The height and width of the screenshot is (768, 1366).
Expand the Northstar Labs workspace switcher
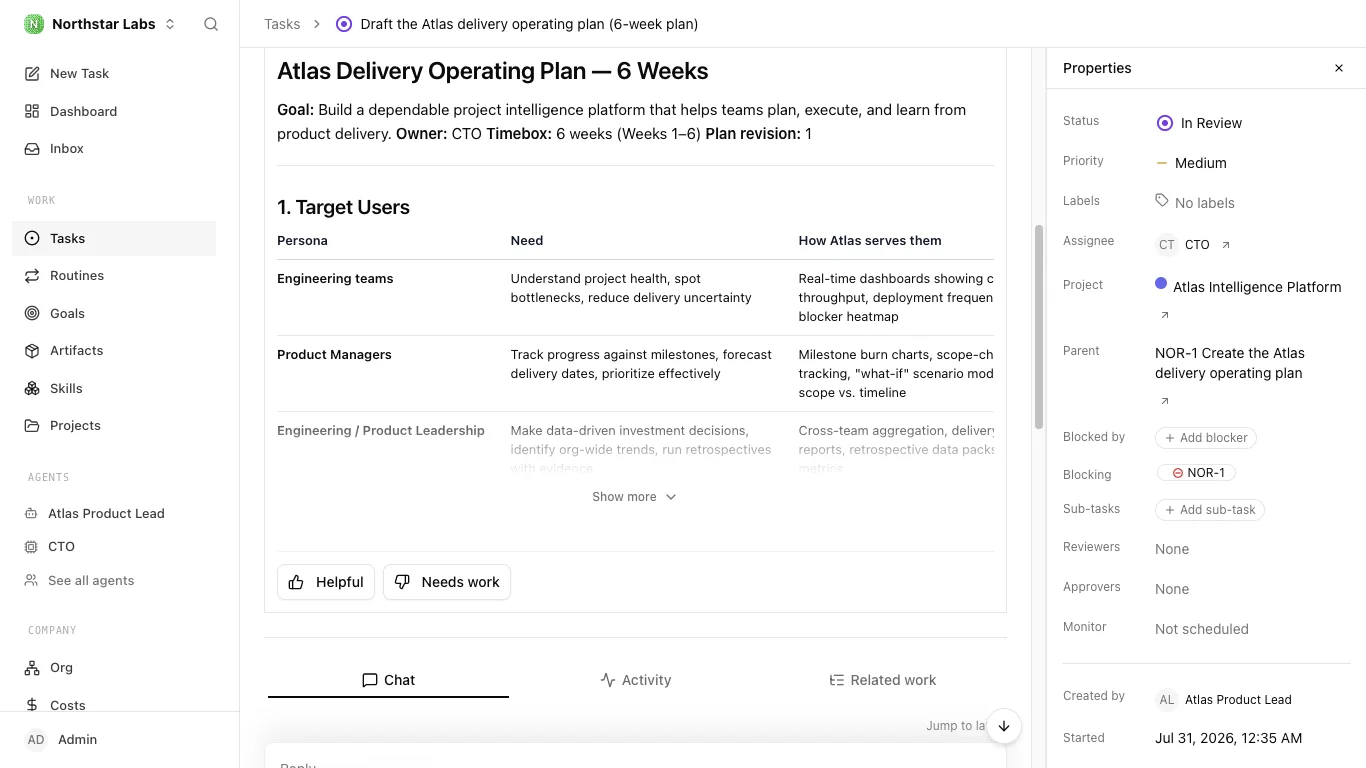coord(100,24)
